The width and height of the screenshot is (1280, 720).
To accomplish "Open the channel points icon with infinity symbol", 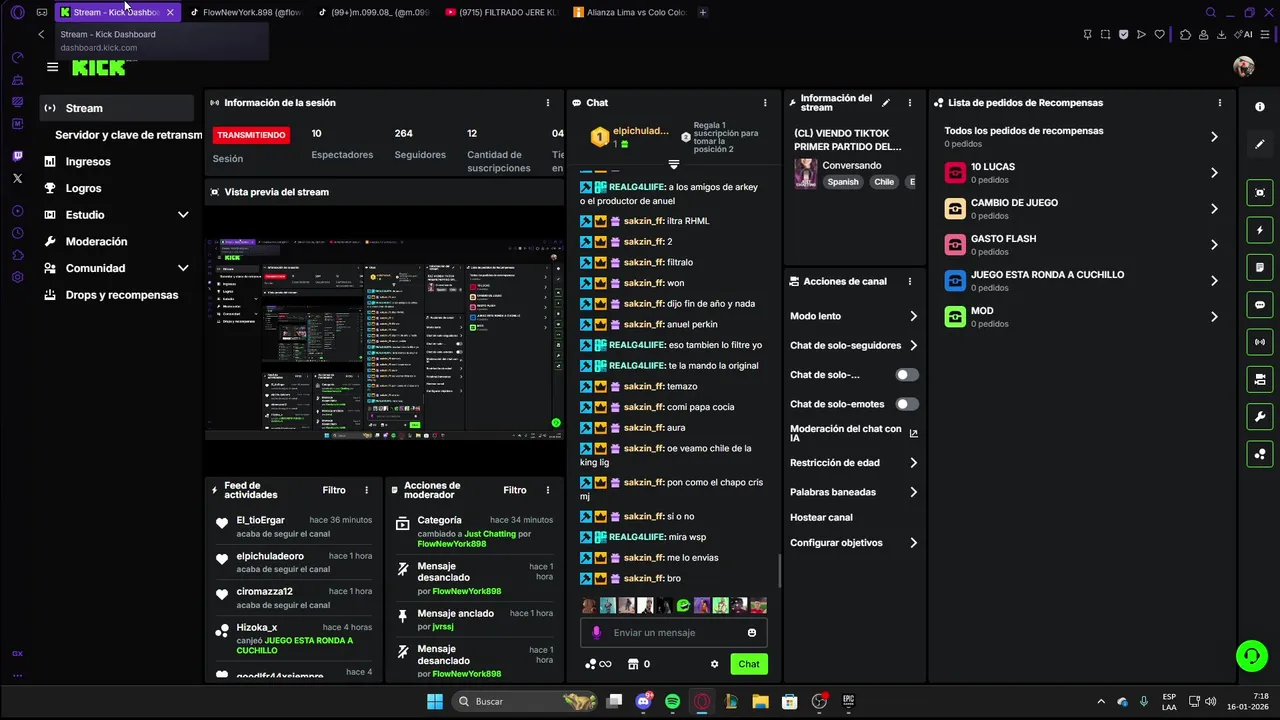I will pyautogui.click(x=598, y=664).
